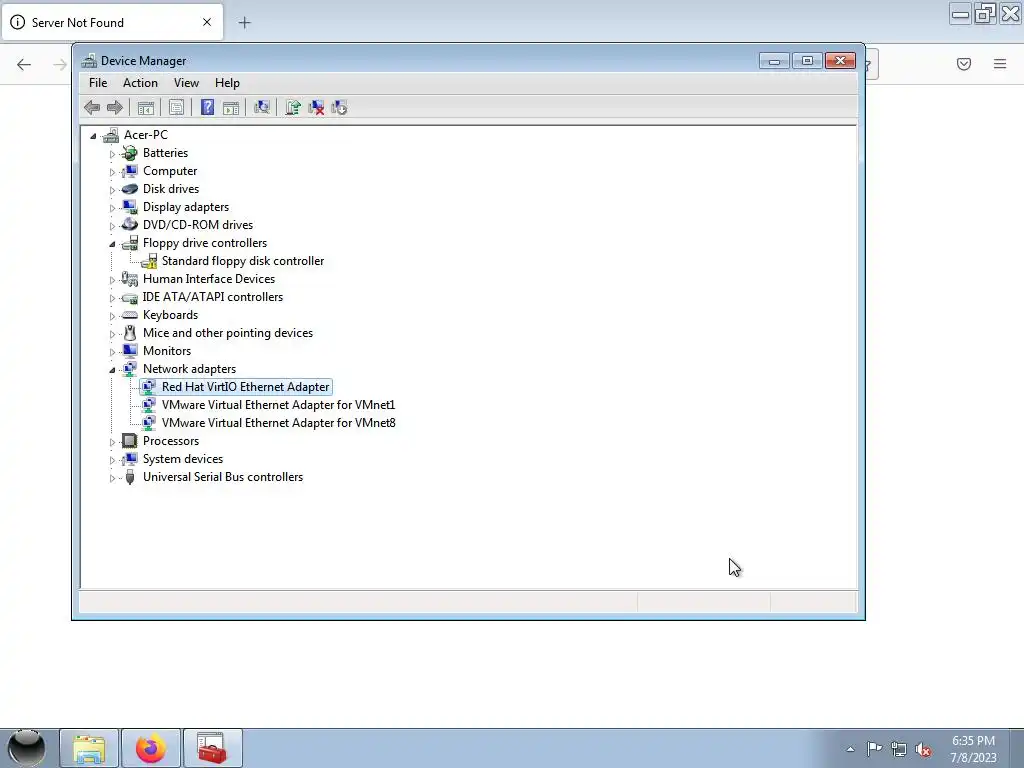Click the Batteries category icon
1024x768 pixels.
point(130,153)
